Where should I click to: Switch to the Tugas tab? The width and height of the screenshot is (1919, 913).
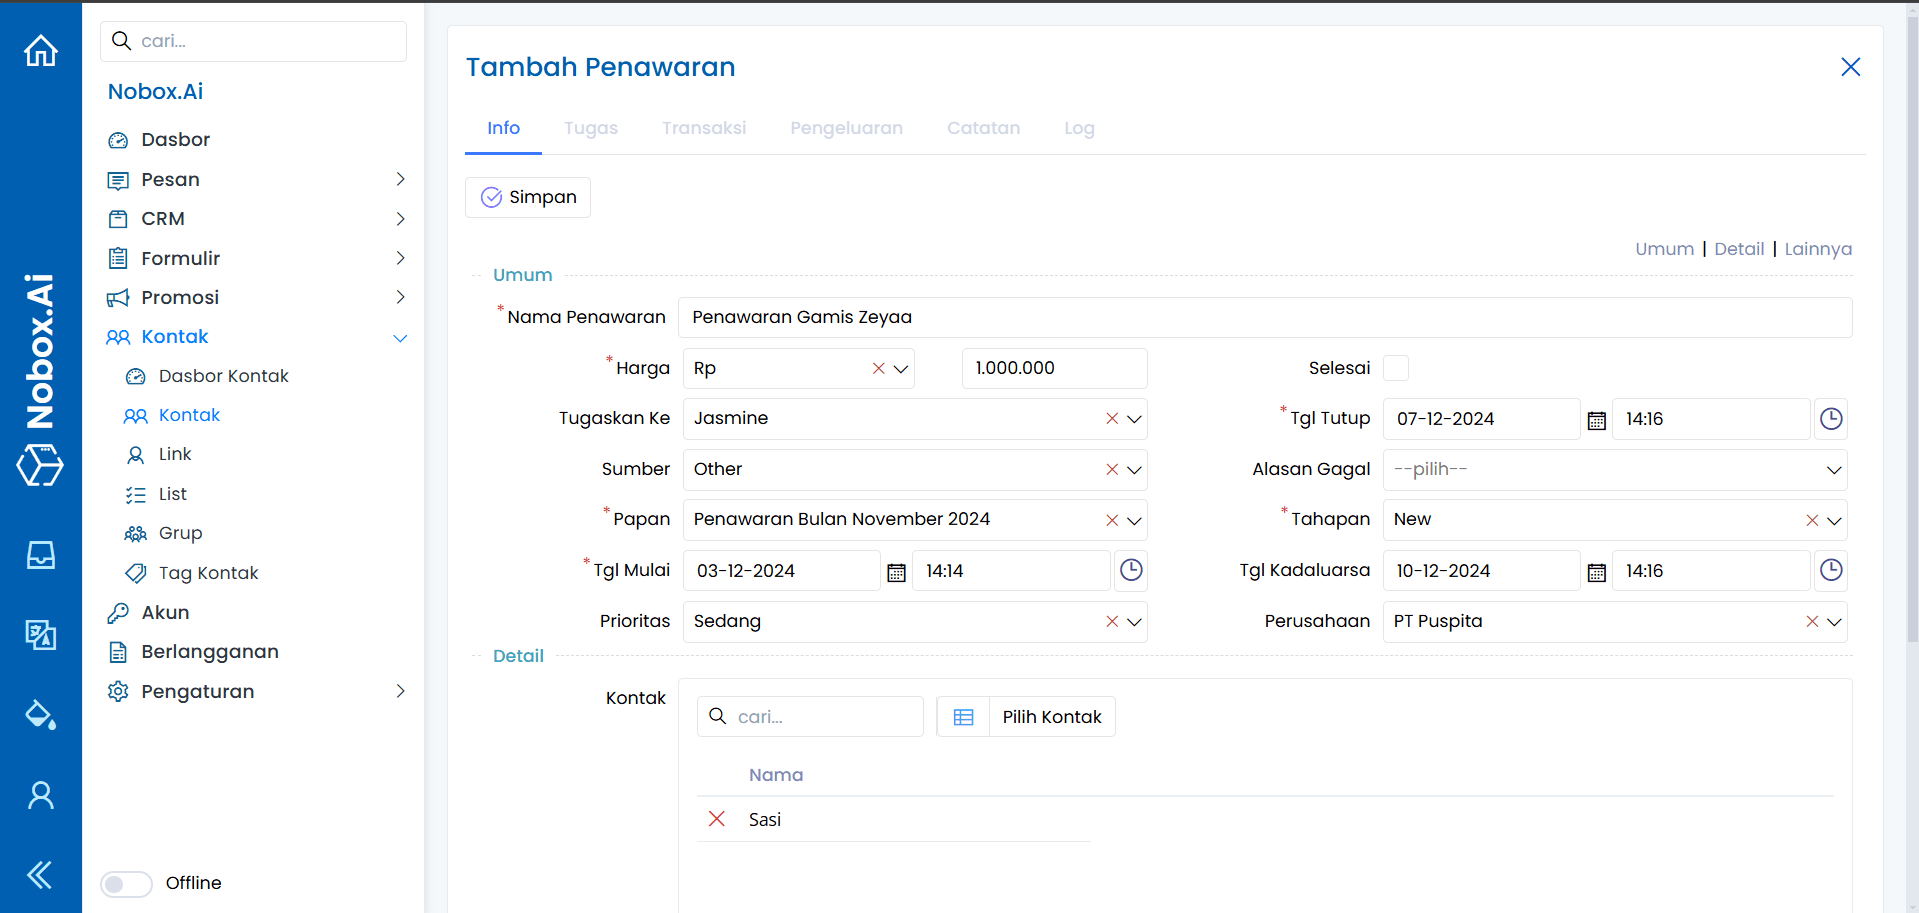coord(591,128)
